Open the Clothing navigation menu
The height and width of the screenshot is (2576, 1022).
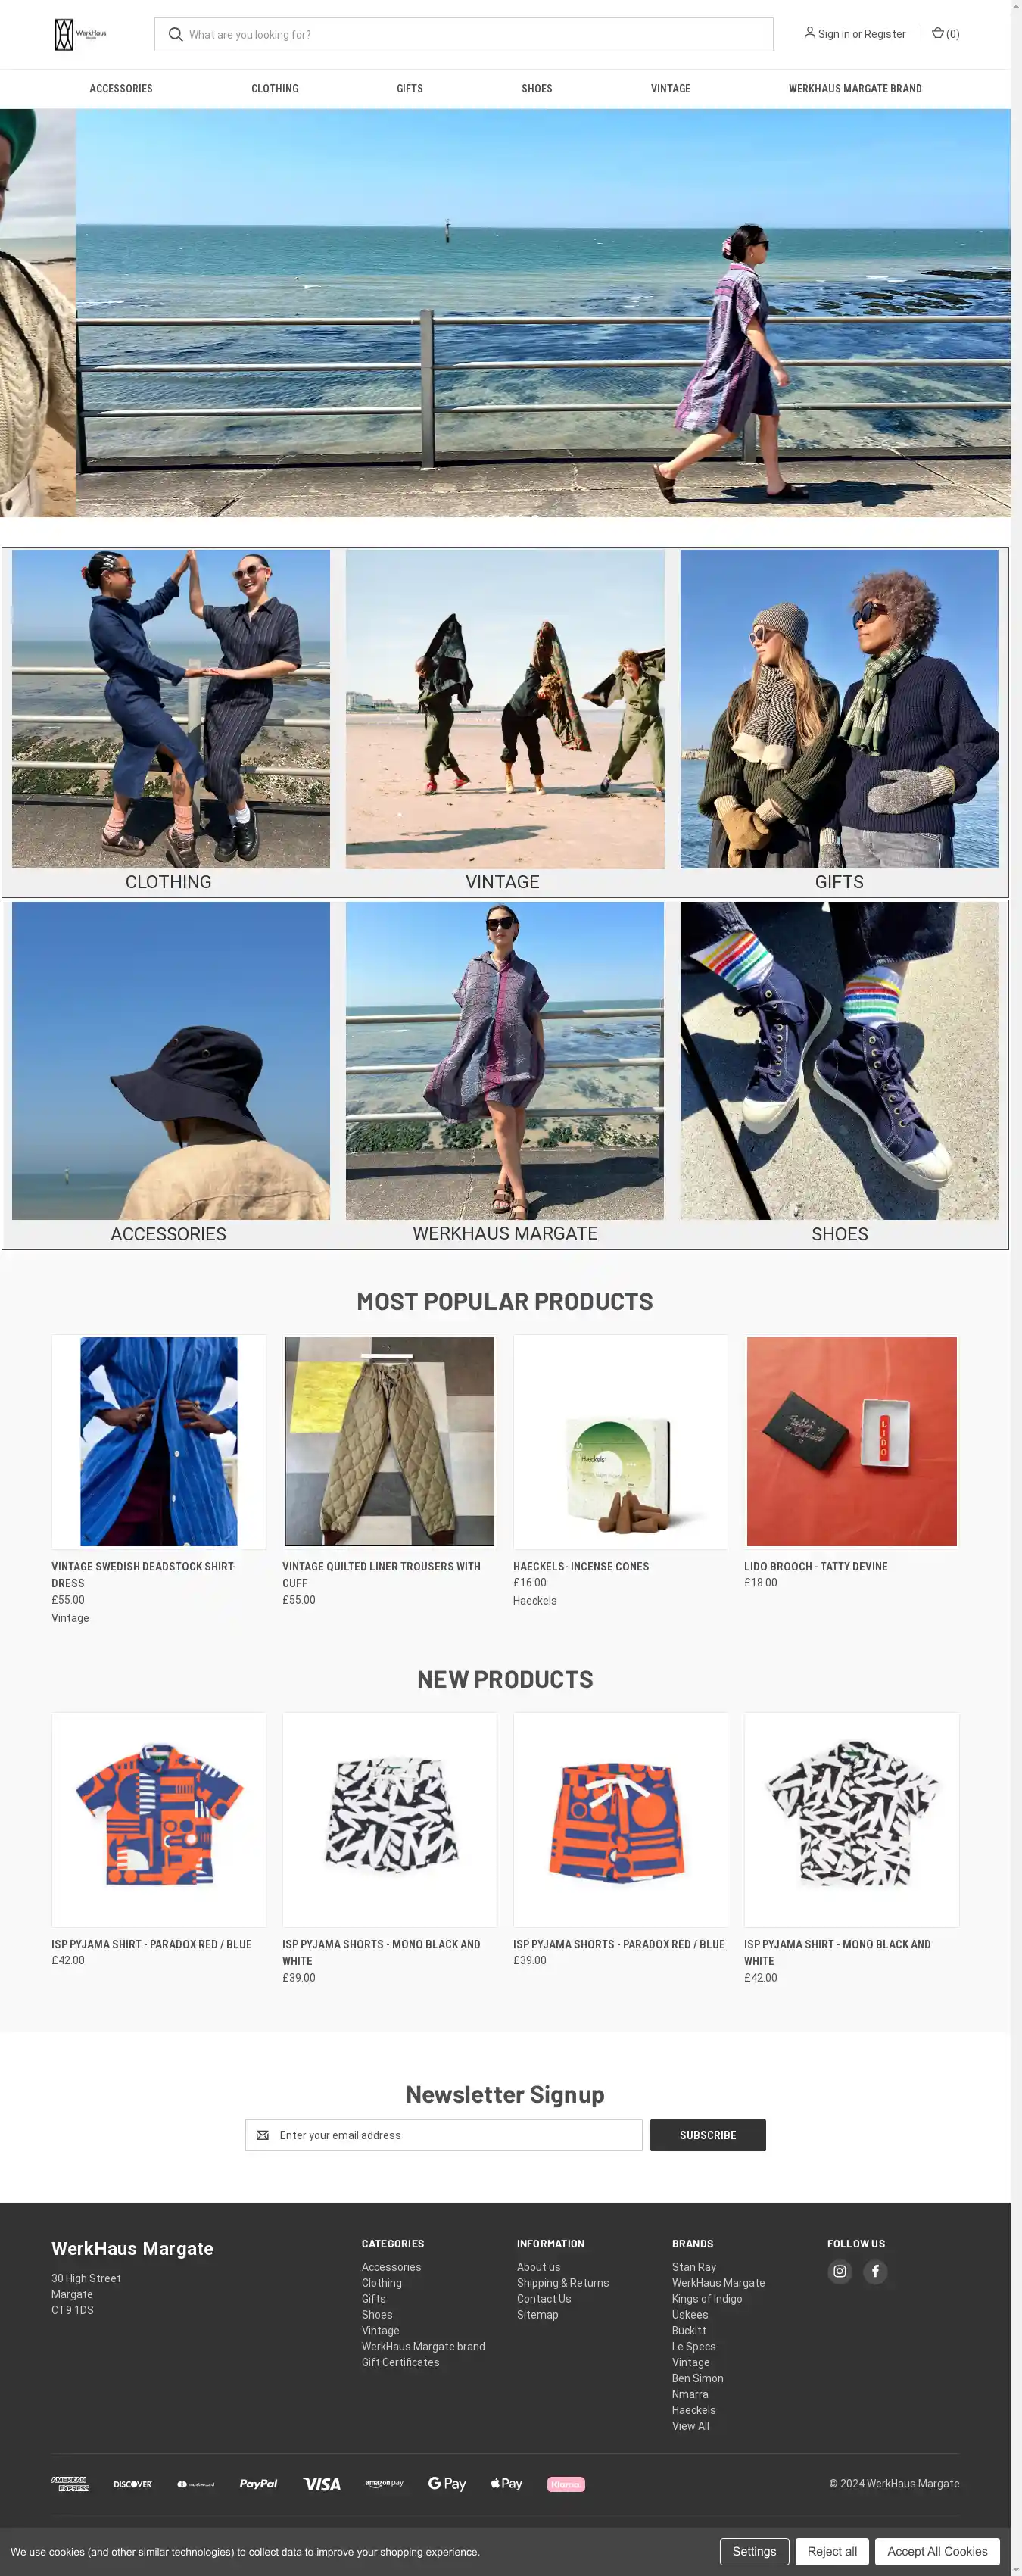pos(275,89)
